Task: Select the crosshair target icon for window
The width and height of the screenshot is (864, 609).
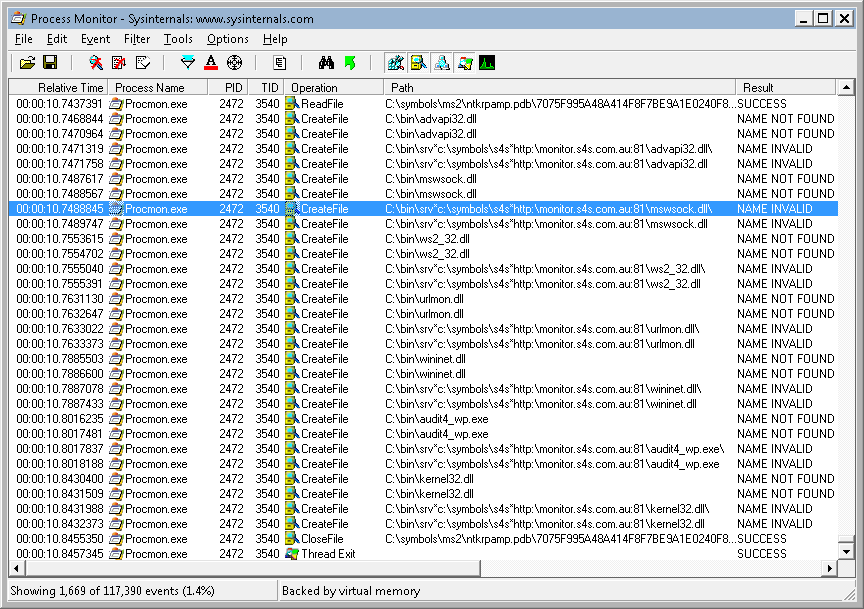Action: point(235,63)
